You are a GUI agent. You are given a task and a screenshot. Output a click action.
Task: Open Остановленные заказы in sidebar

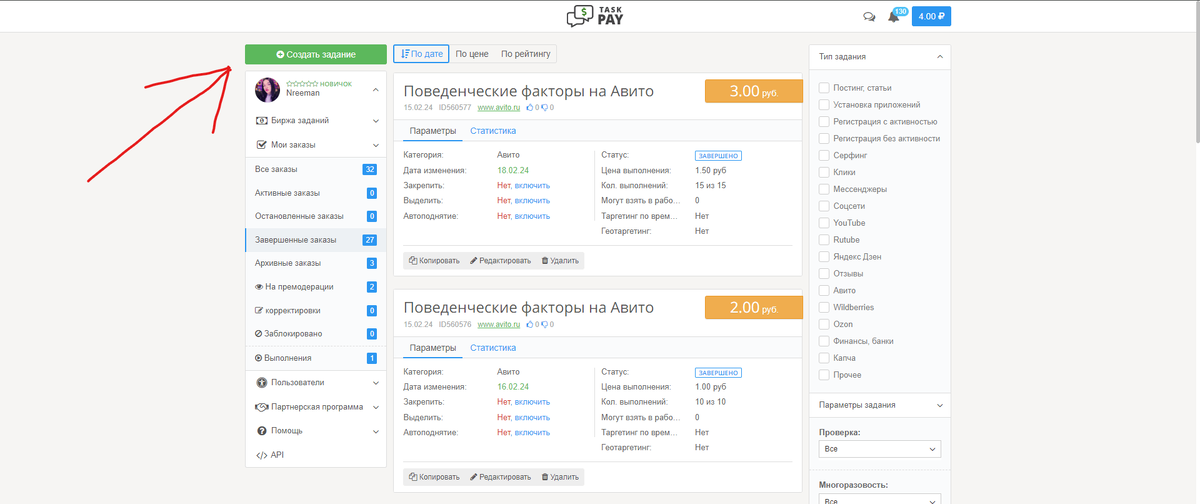pyautogui.click(x=315, y=216)
